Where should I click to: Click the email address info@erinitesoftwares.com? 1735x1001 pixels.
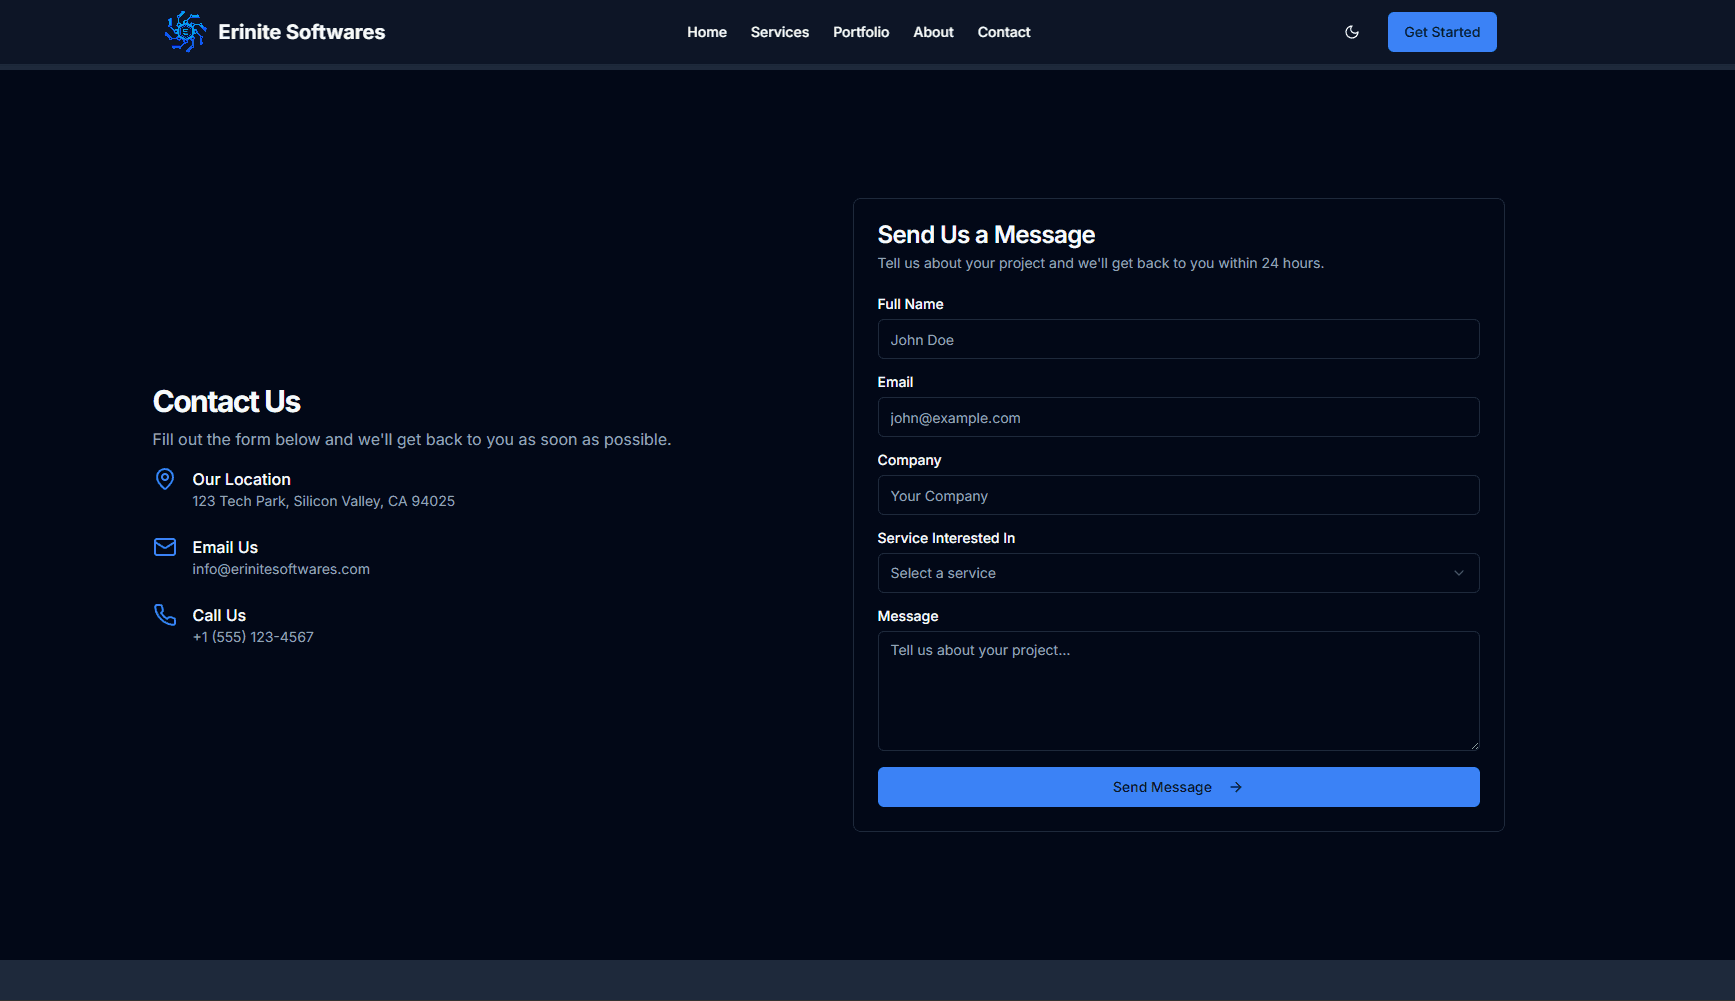tap(281, 568)
